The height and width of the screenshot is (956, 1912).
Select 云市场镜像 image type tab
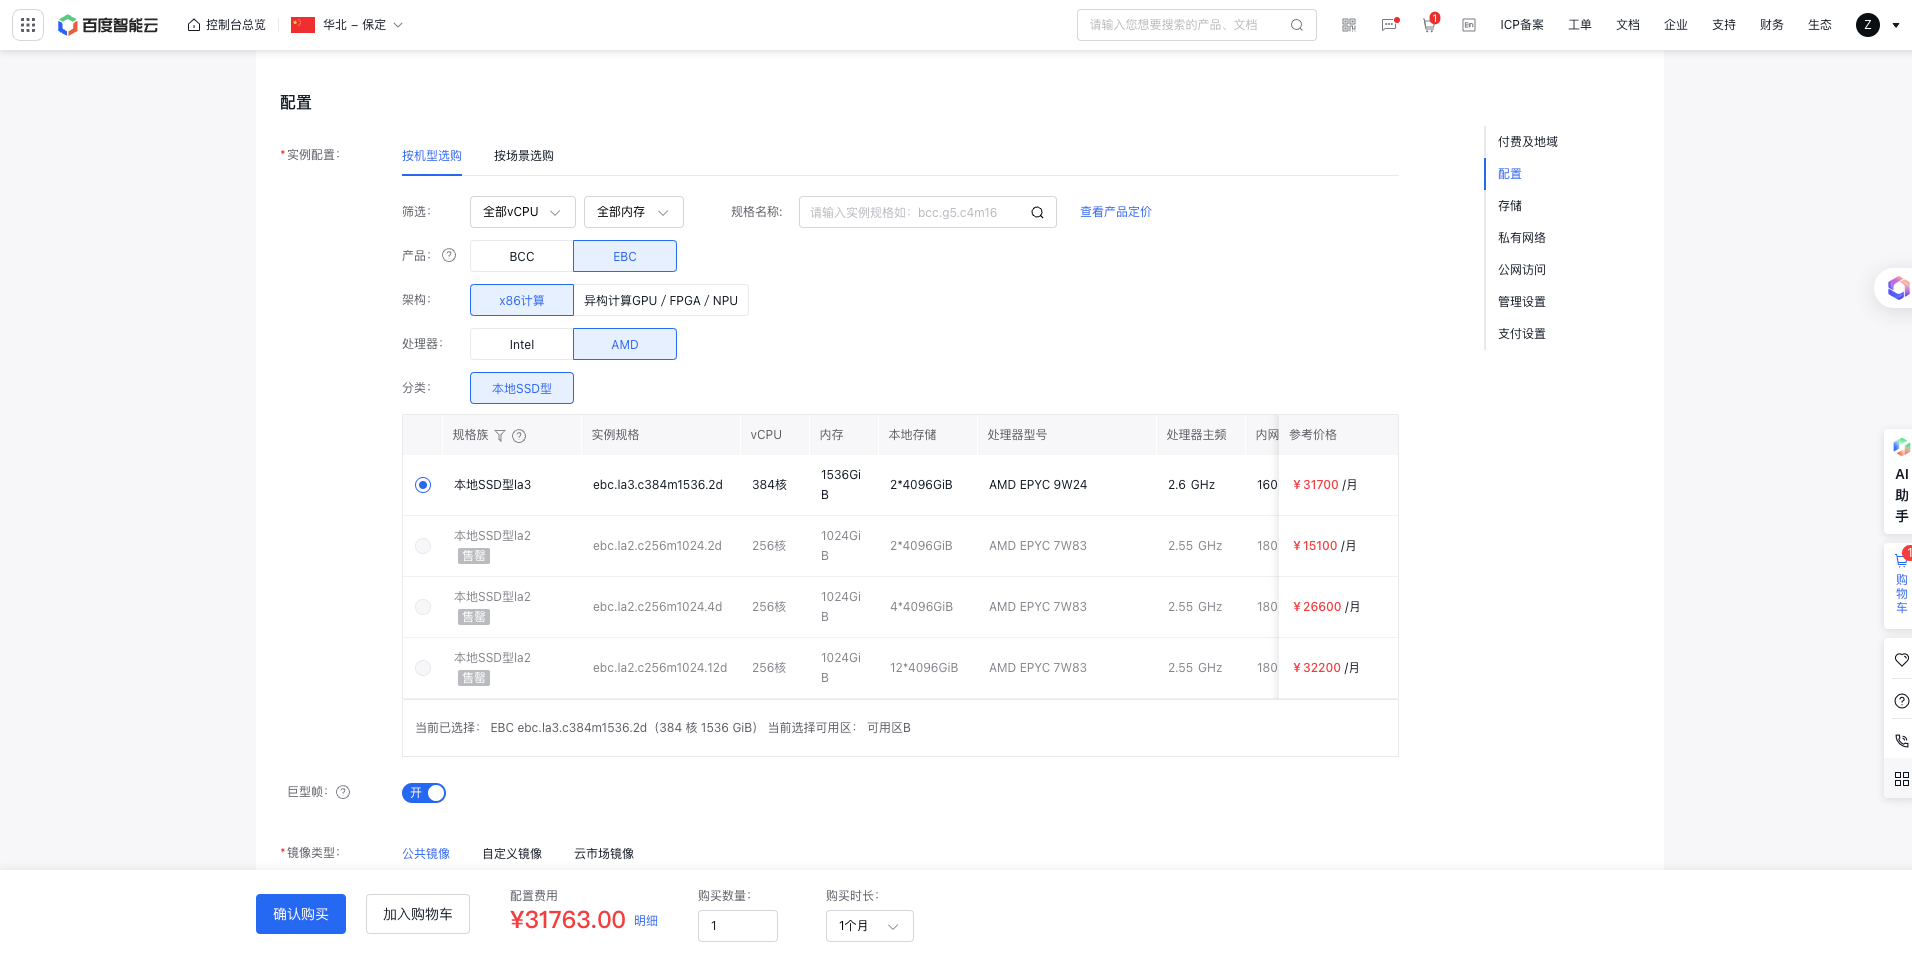coord(604,854)
